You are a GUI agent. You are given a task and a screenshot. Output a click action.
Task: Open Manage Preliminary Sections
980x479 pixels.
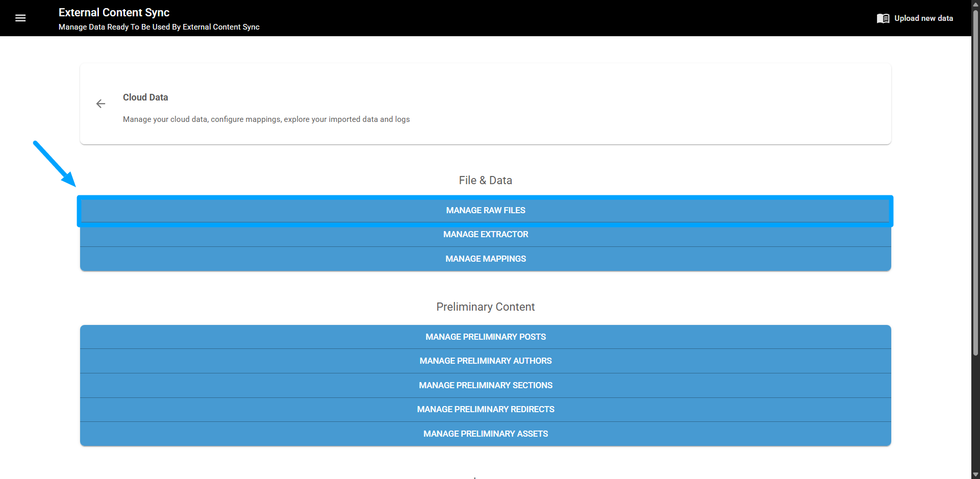[486, 385]
